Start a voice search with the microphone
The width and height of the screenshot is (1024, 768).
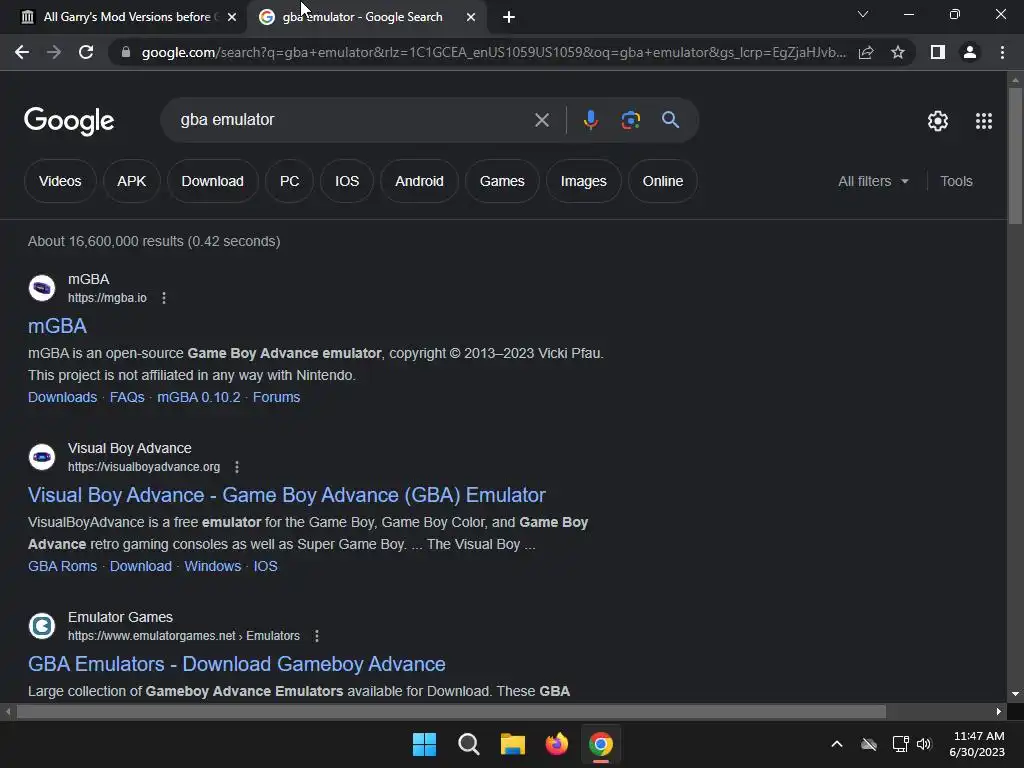(x=590, y=120)
